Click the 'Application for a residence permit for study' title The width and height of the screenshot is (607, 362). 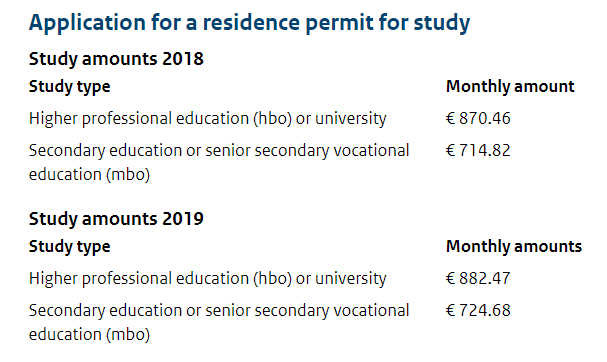point(249,22)
